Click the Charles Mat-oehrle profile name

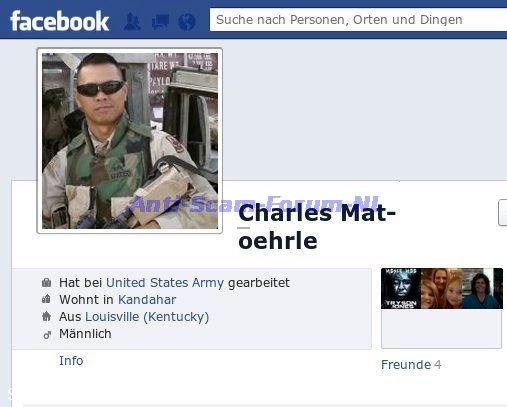coord(317,227)
